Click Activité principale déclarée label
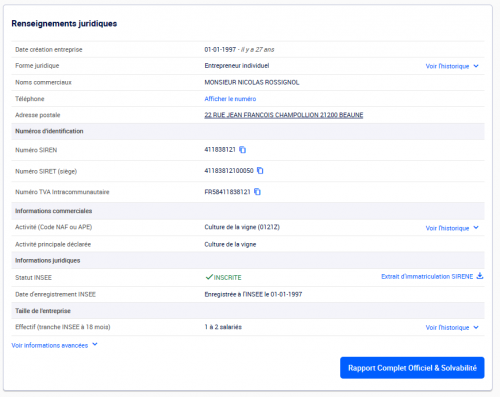 [53, 244]
